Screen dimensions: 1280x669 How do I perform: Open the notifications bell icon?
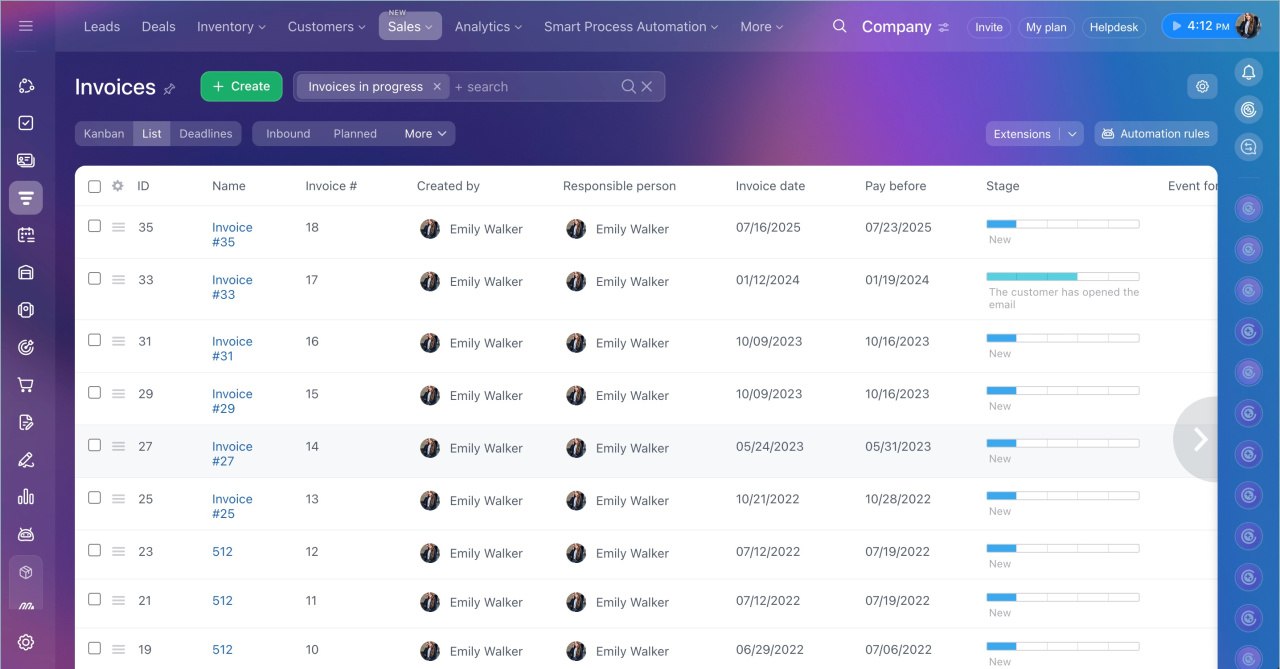point(1248,72)
